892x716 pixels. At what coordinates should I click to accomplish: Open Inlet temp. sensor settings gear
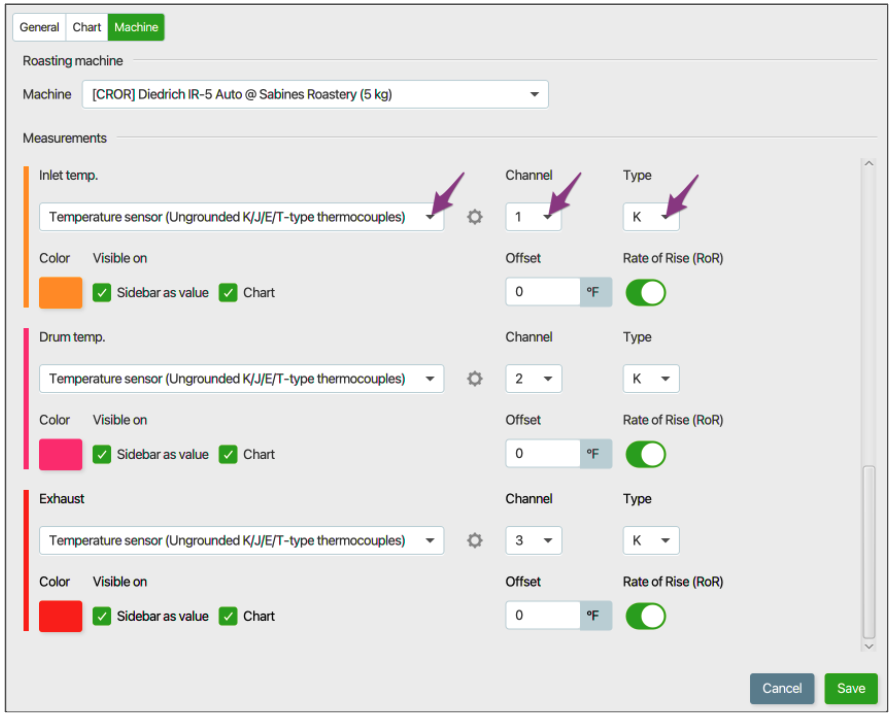(474, 217)
